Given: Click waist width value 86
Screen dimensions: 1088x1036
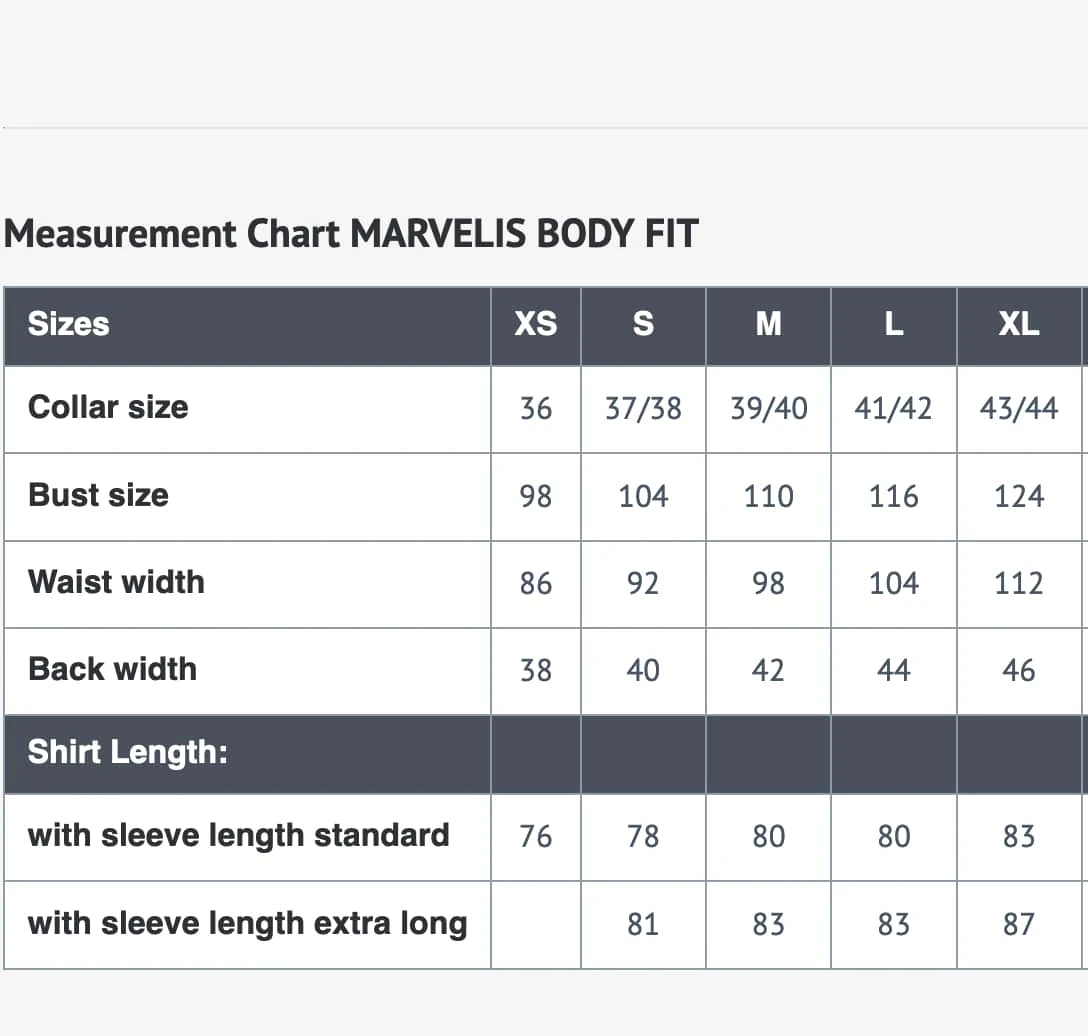Looking at the screenshot, I should point(536,583).
